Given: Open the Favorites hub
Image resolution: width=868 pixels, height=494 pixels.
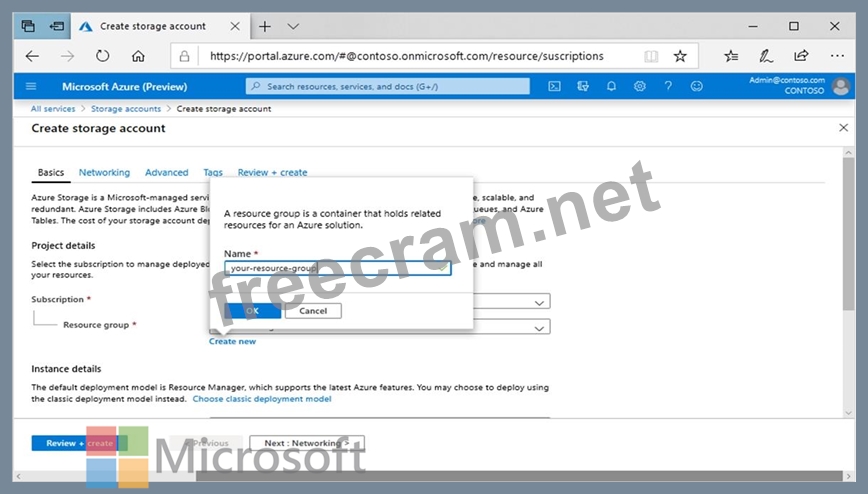Looking at the screenshot, I should (x=731, y=56).
